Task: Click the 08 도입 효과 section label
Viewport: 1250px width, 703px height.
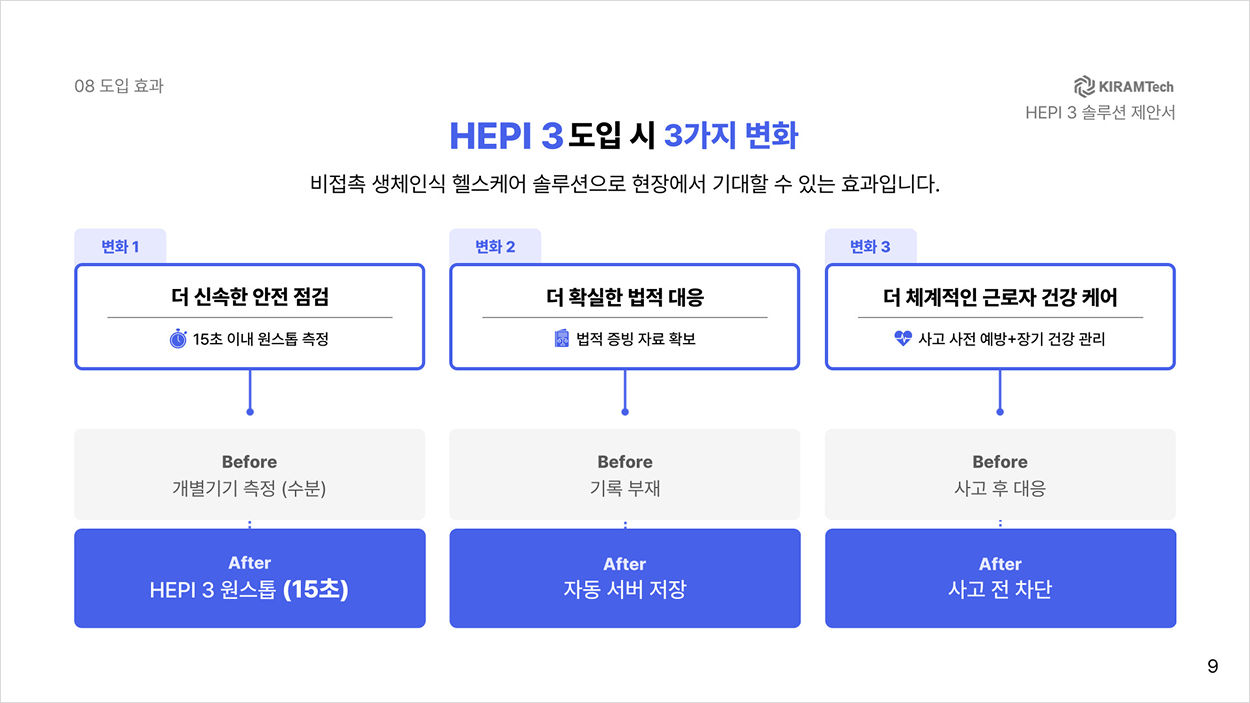Action: [119, 86]
